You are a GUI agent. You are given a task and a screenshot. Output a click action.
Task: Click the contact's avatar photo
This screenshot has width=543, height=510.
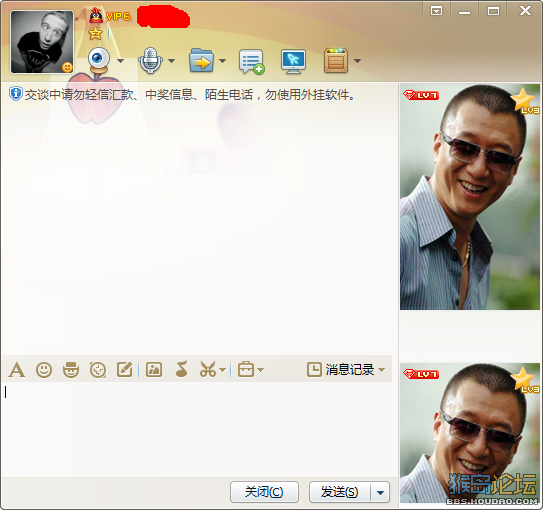click(x=42, y=42)
